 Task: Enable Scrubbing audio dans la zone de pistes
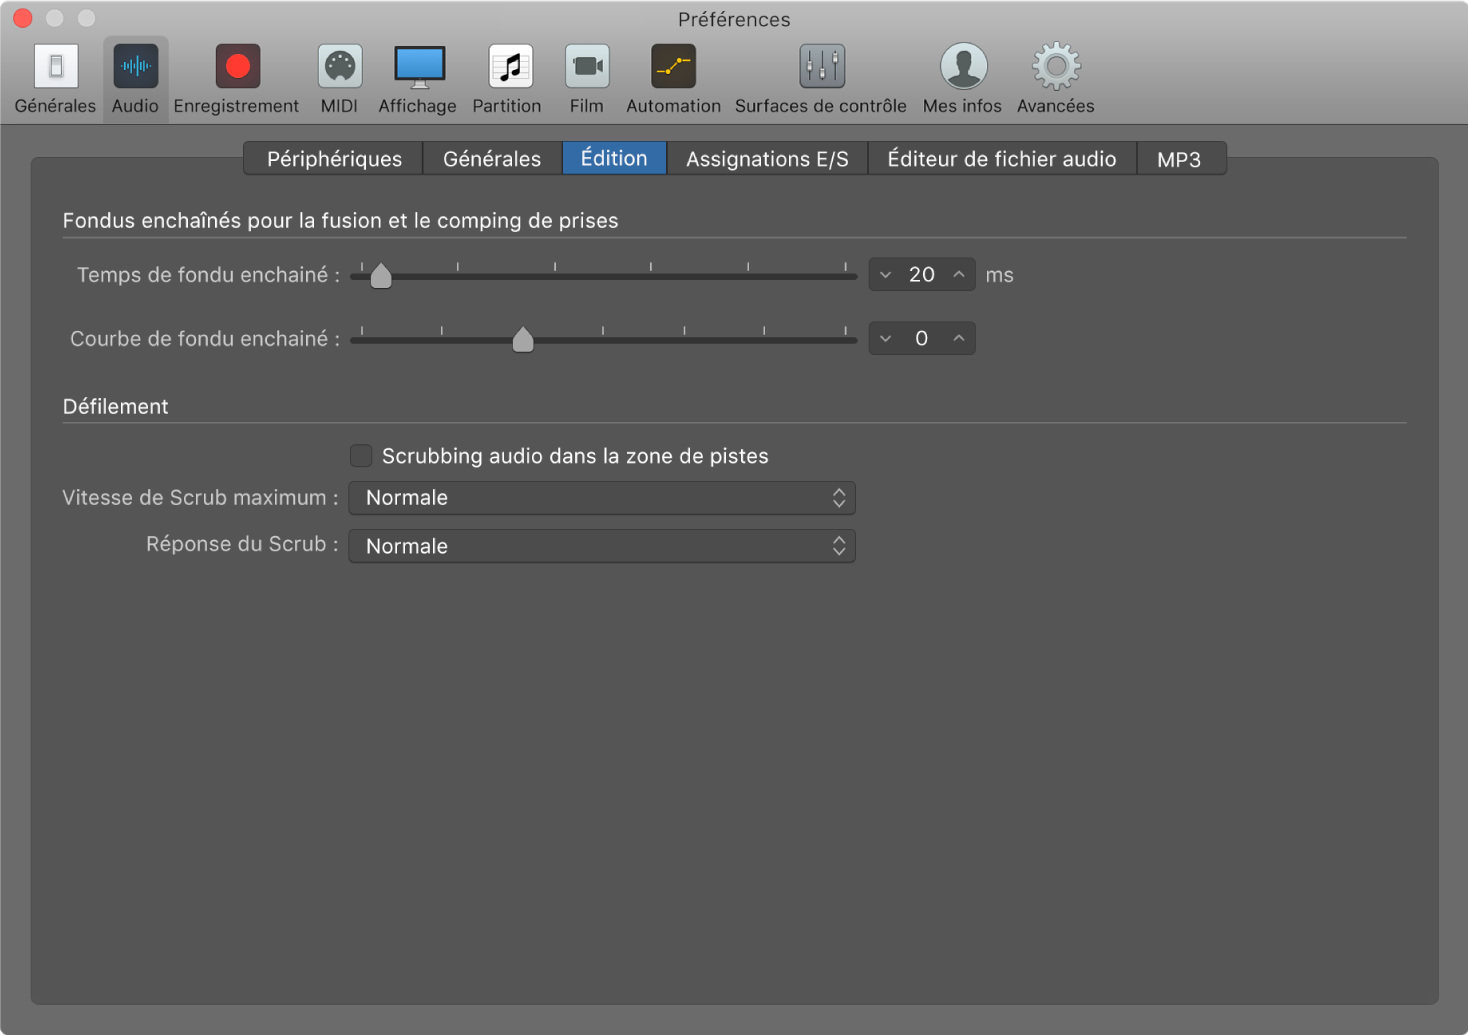pos(361,456)
